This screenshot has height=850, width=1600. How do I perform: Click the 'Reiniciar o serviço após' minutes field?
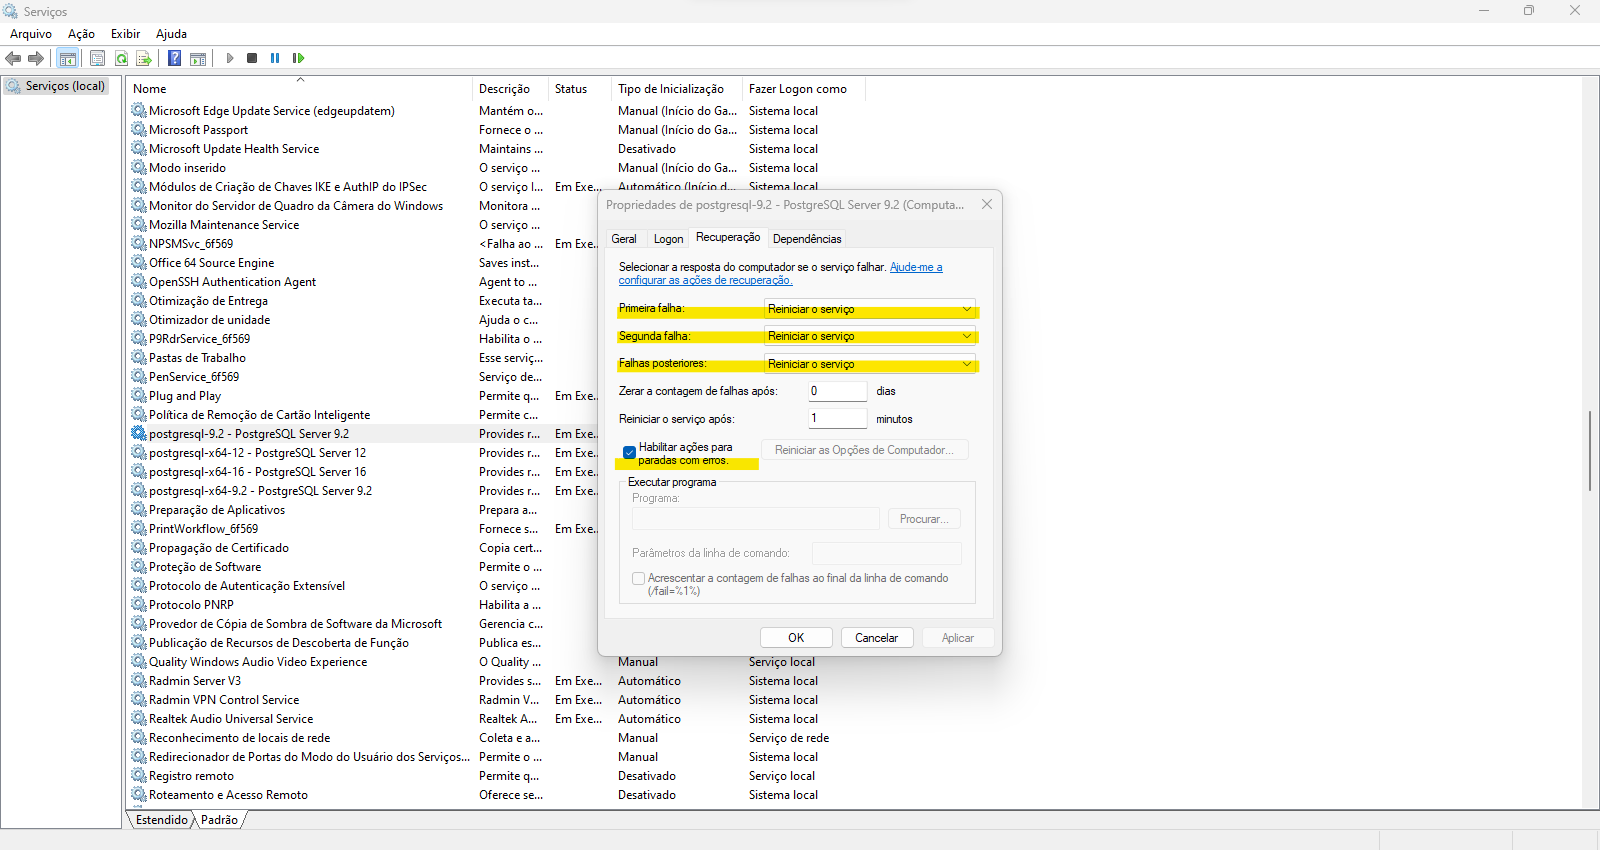pyautogui.click(x=837, y=419)
